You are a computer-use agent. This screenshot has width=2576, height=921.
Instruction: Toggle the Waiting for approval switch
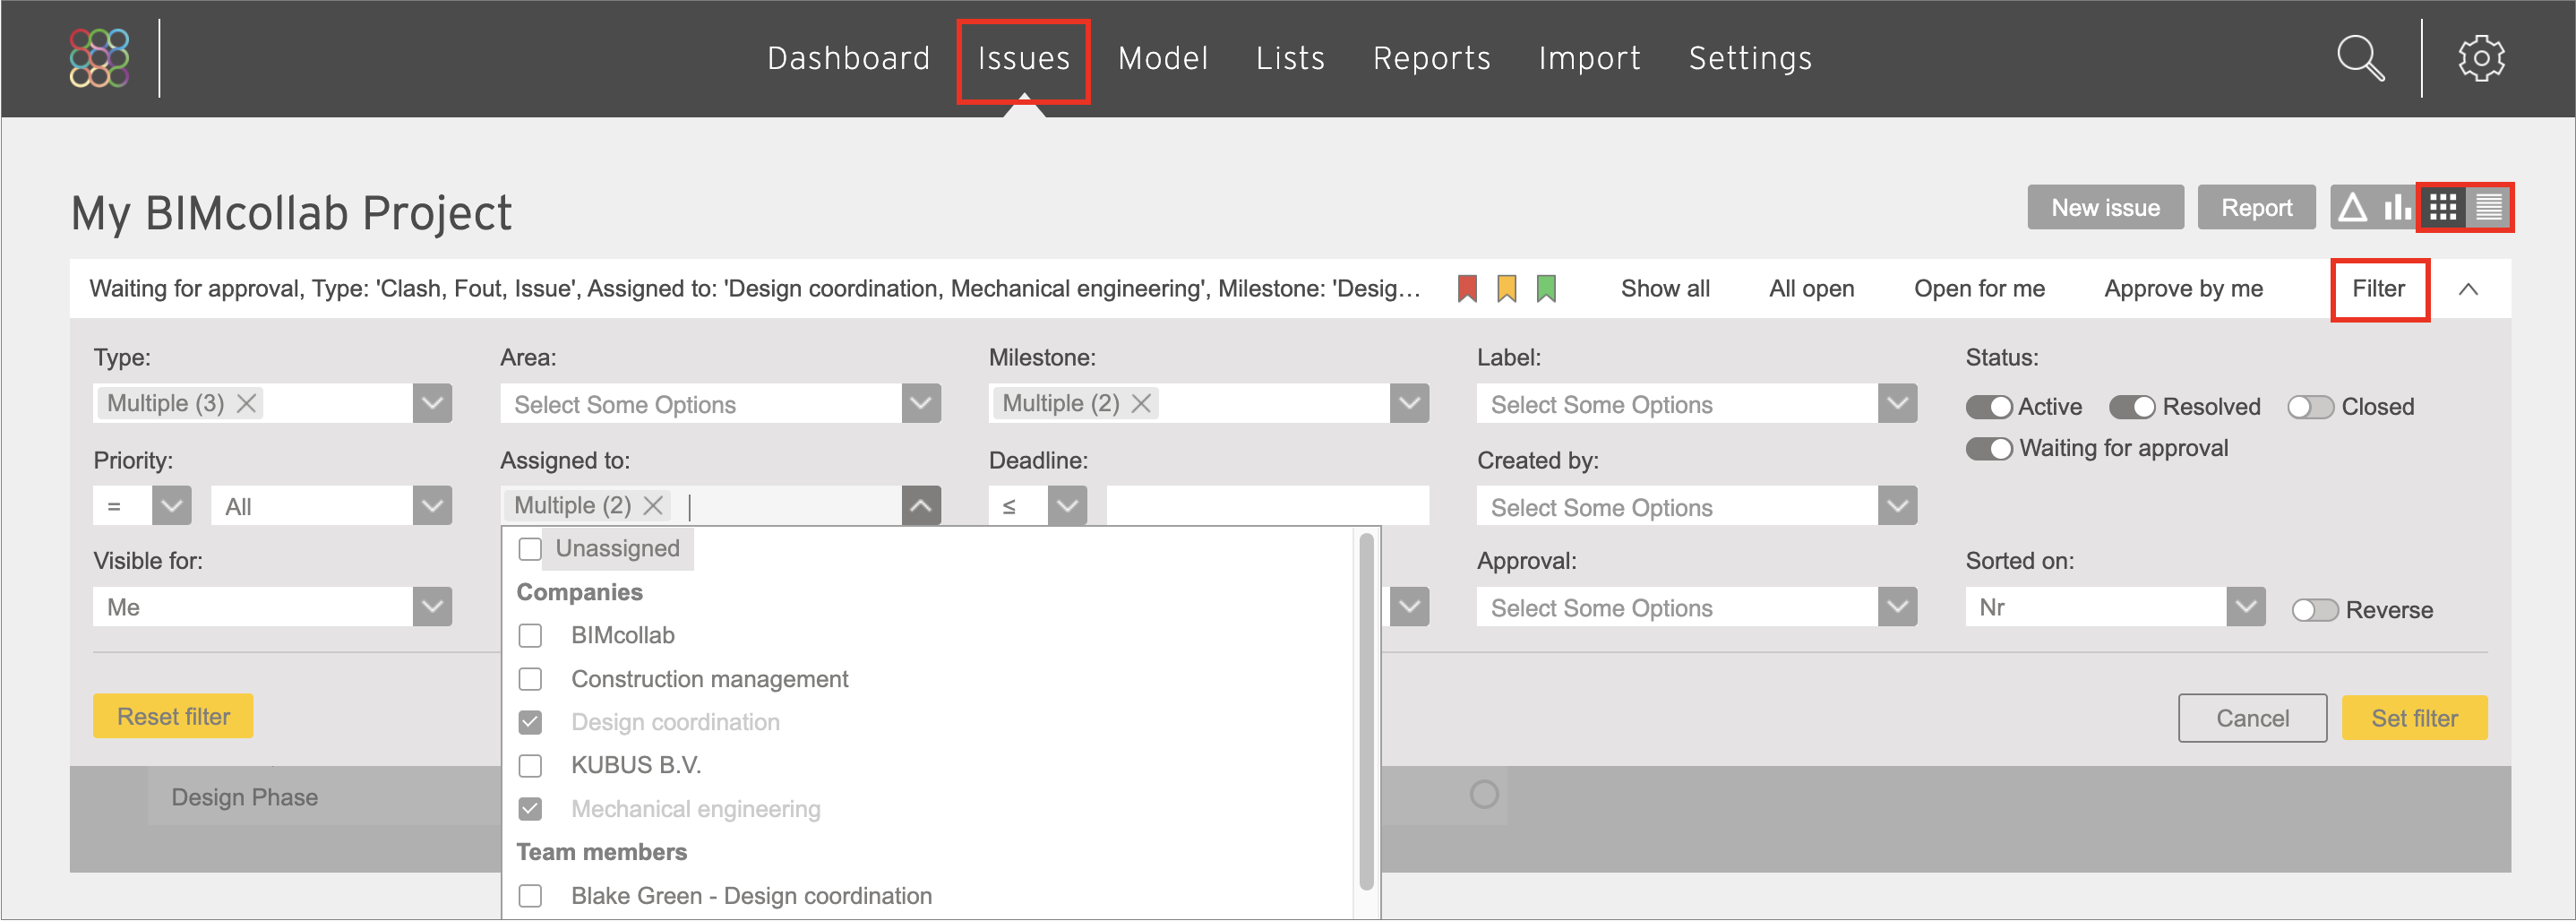tap(1989, 449)
